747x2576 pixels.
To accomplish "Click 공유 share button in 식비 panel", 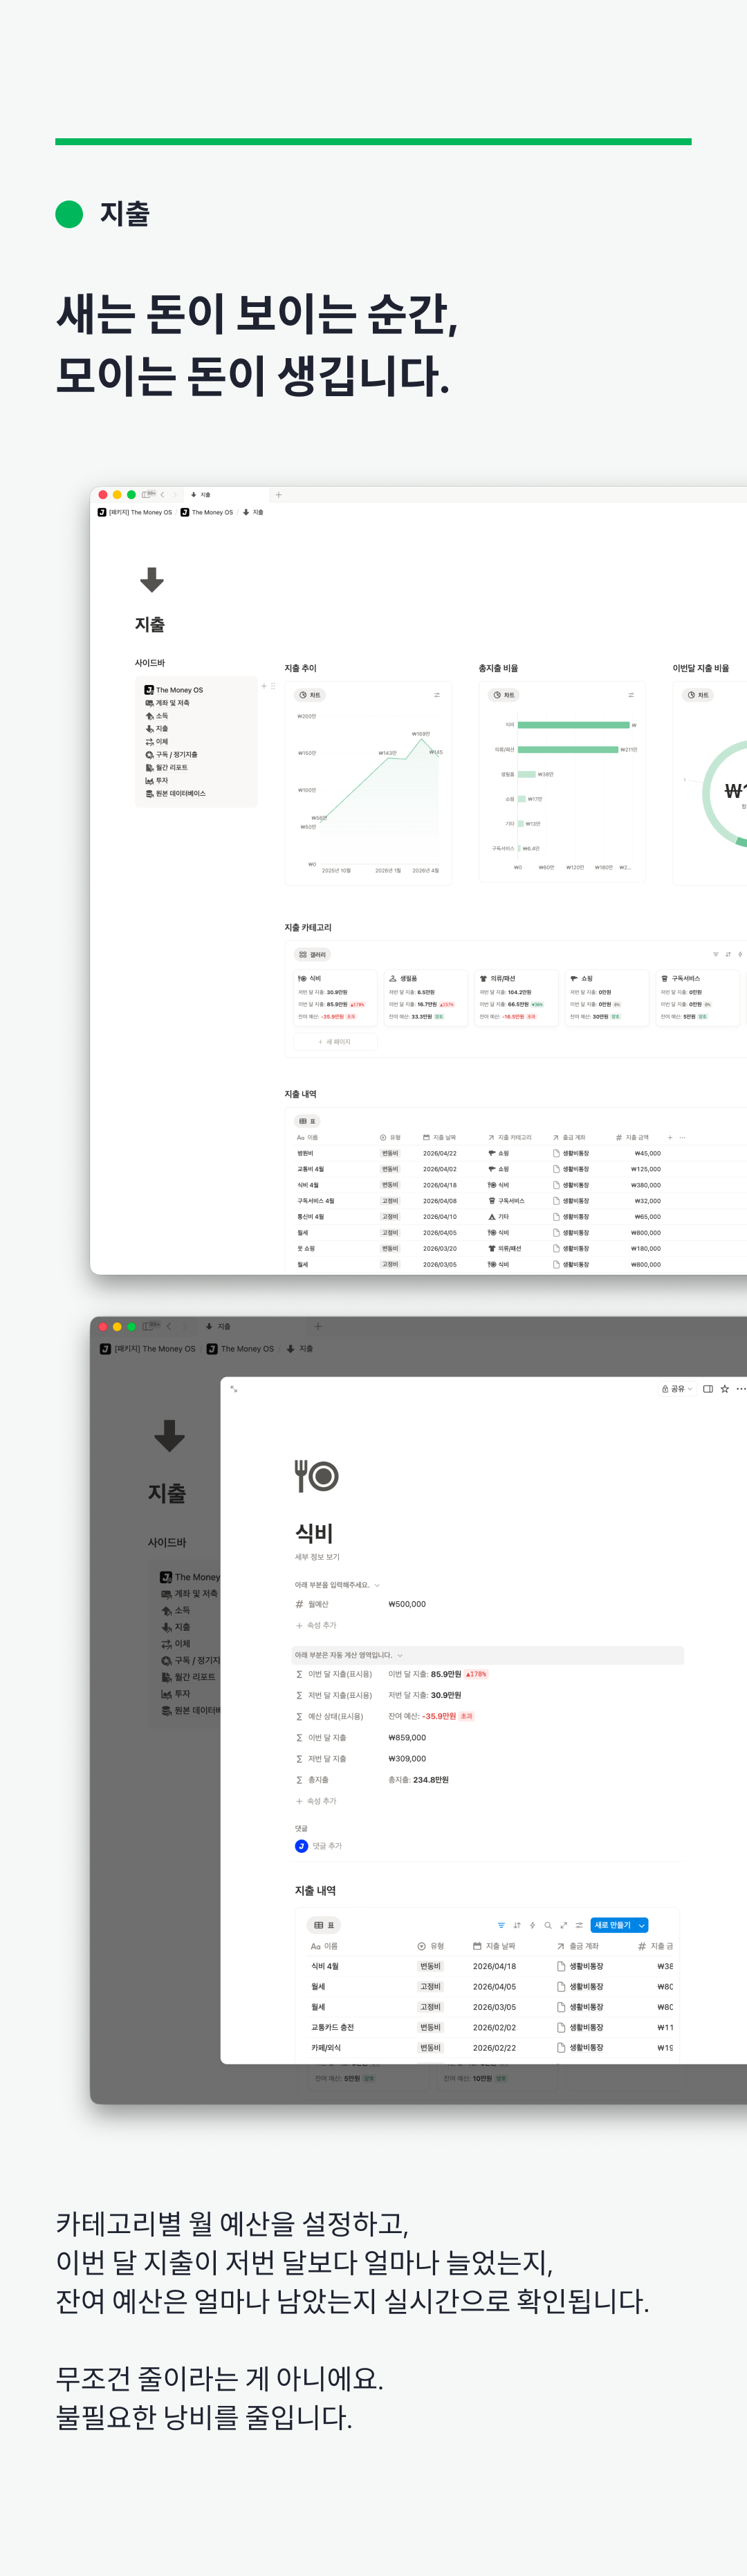I will (676, 1389).
